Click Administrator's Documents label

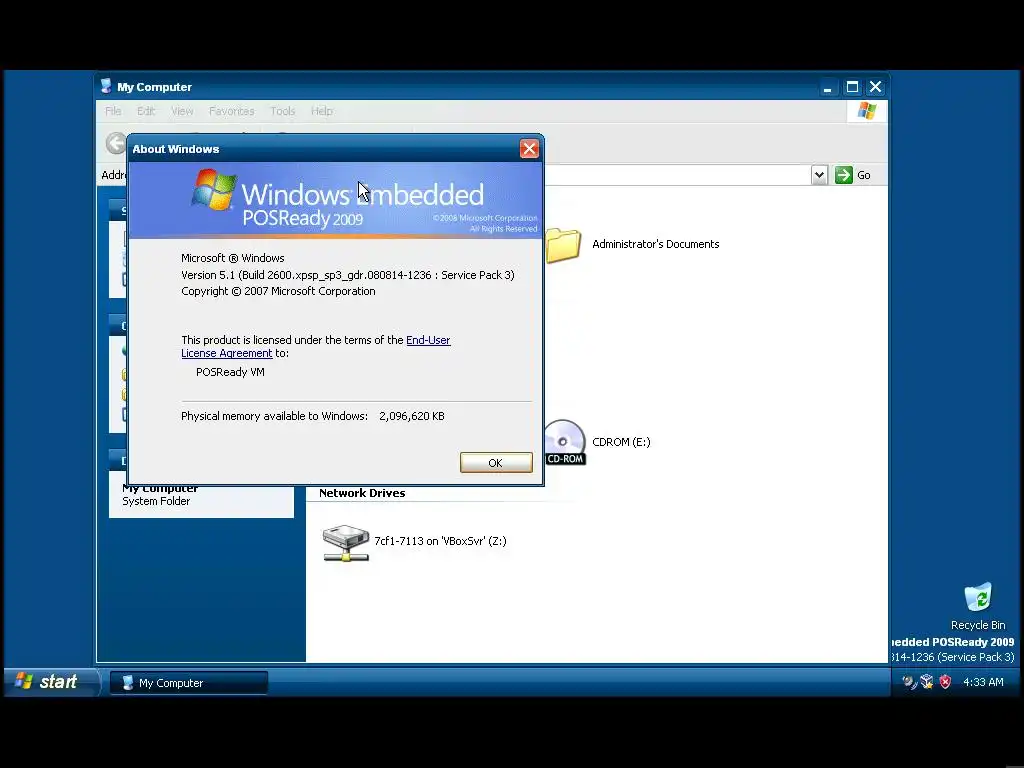(656, 244)
